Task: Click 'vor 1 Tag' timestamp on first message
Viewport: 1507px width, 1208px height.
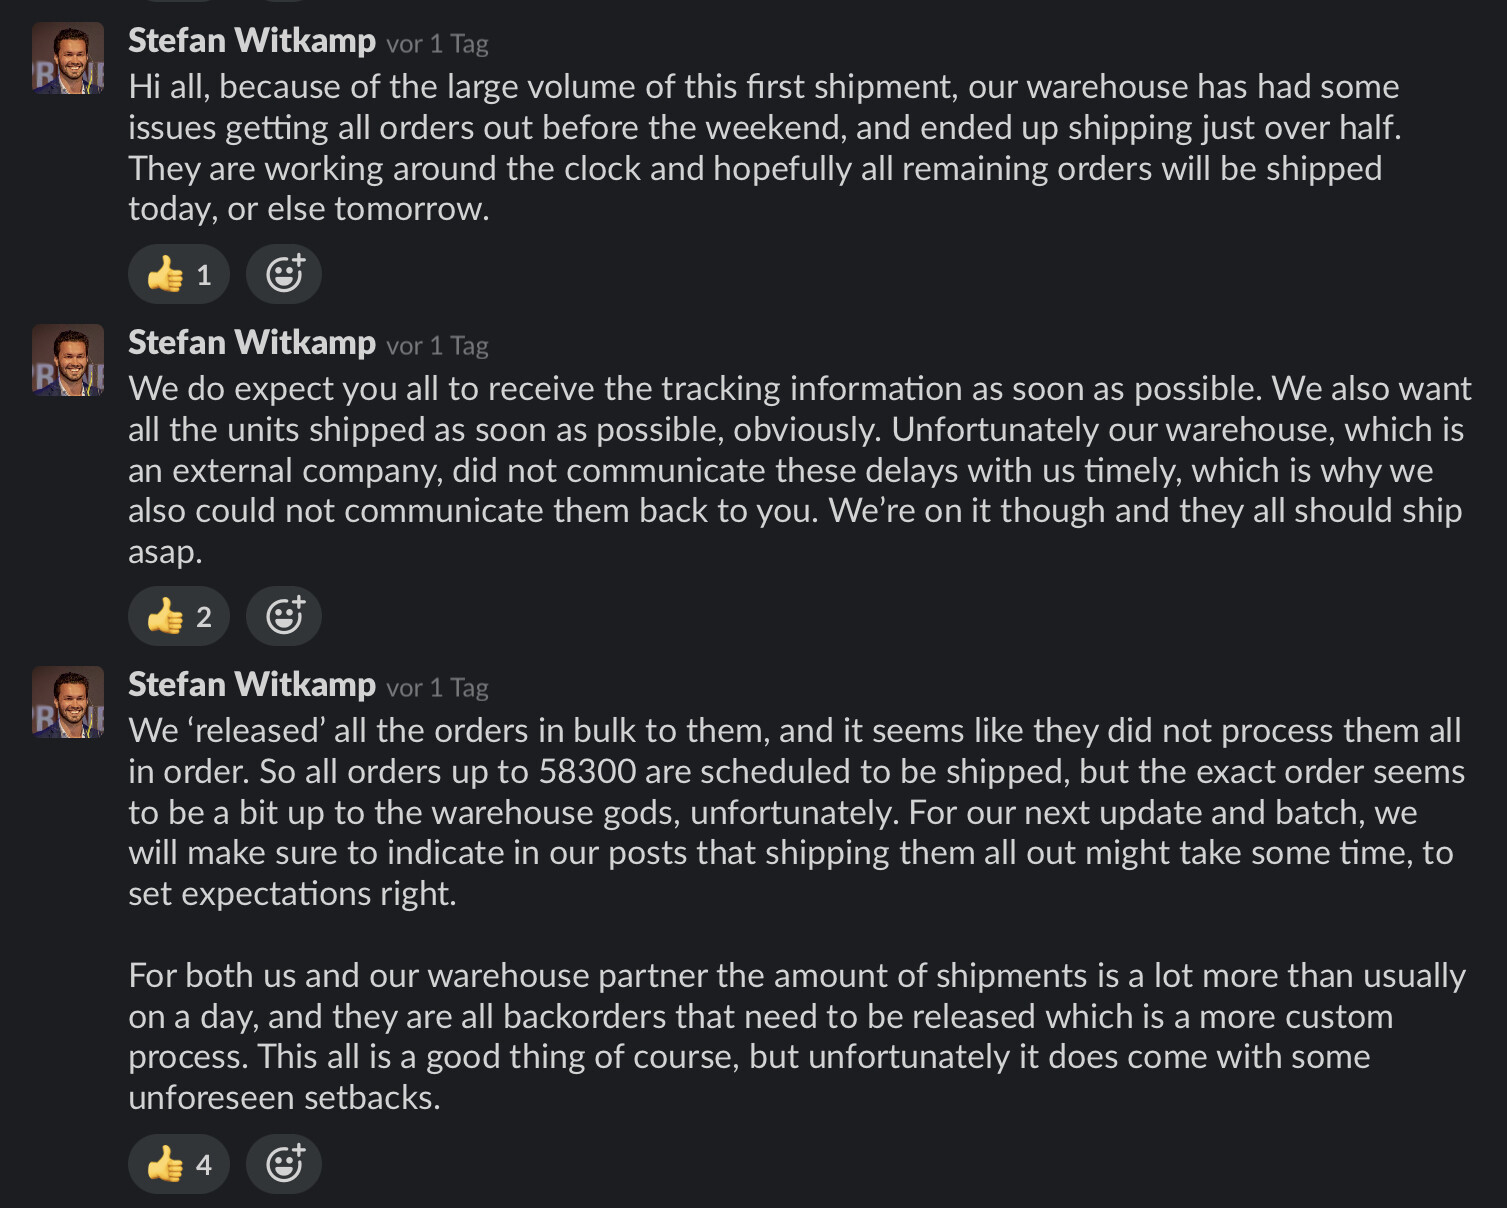Action: (x=437, y=44)
